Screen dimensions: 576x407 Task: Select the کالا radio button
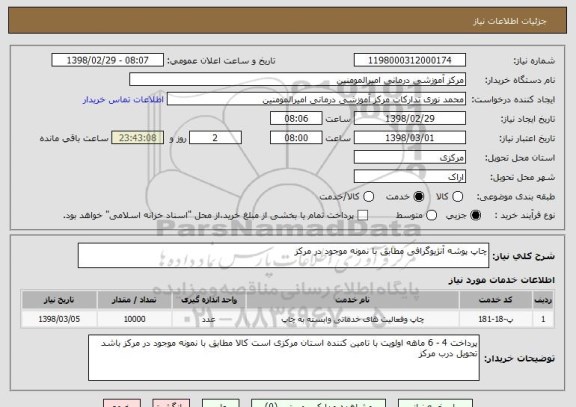coord(457,197)
